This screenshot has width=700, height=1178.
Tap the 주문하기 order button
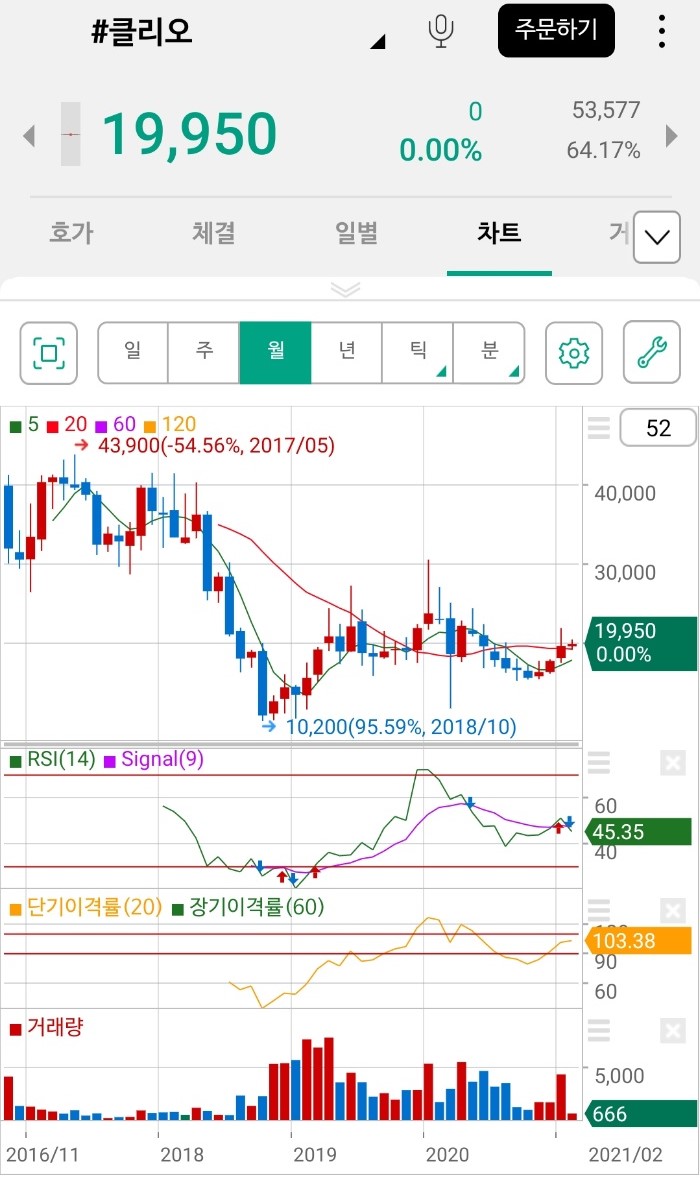pos(557,31)
